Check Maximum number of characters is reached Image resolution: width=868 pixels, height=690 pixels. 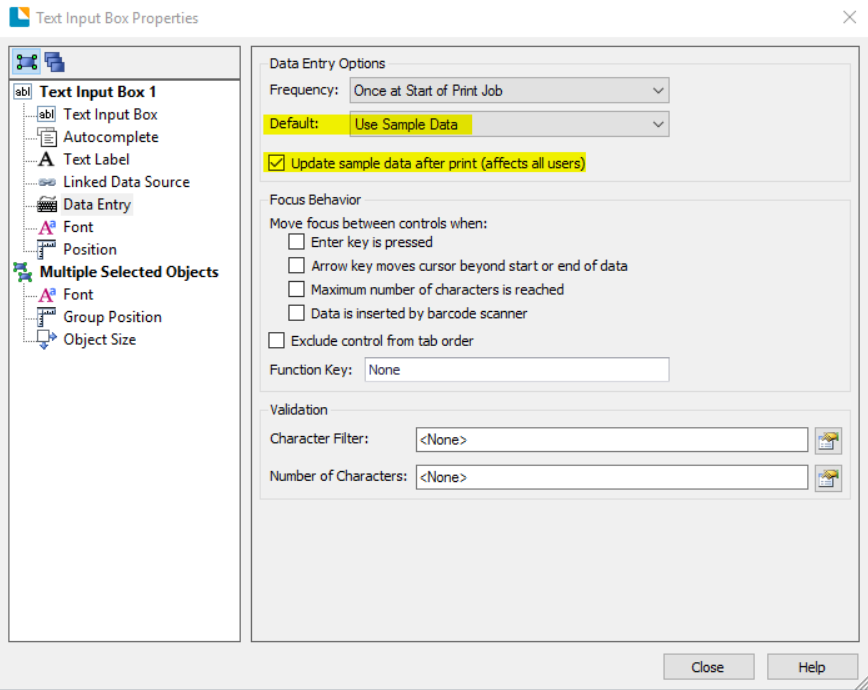[296, 290]
